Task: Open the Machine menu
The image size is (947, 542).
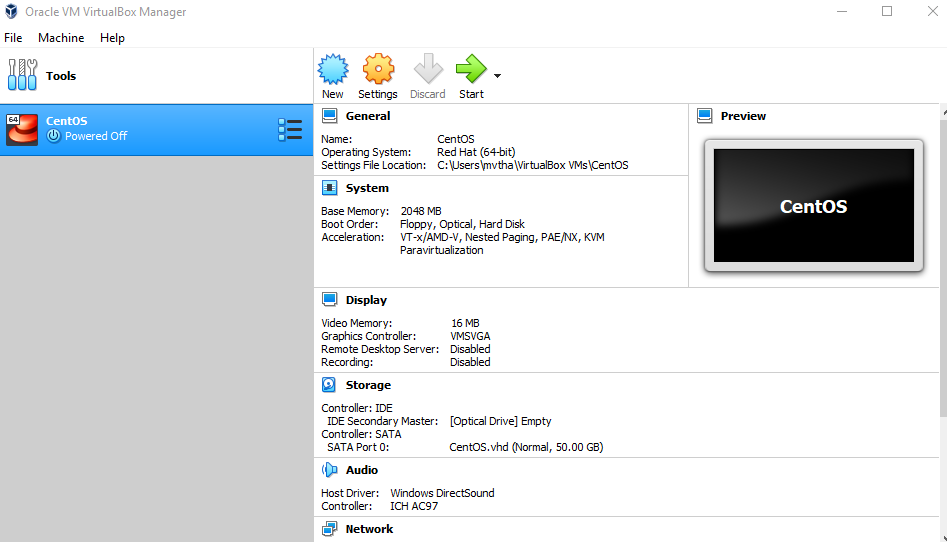Action: tap(61, 37)
